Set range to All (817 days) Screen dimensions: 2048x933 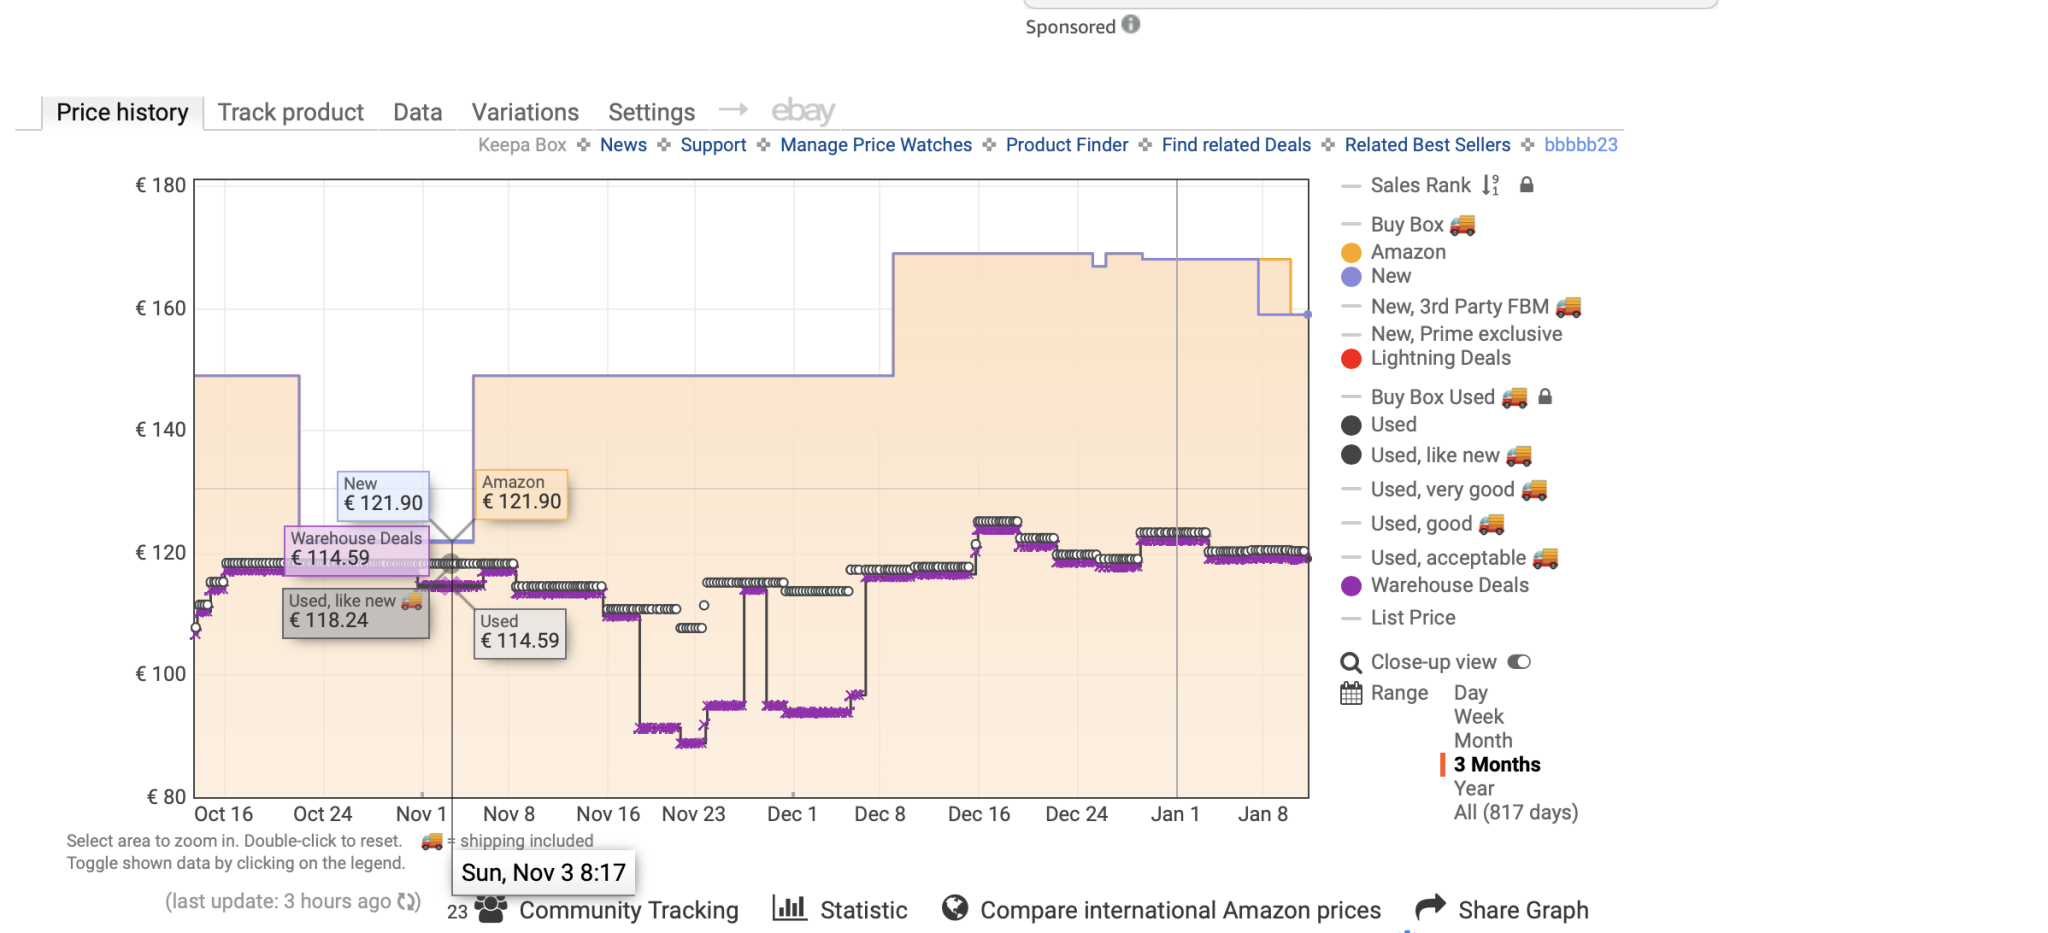[x=1515, y=812]
